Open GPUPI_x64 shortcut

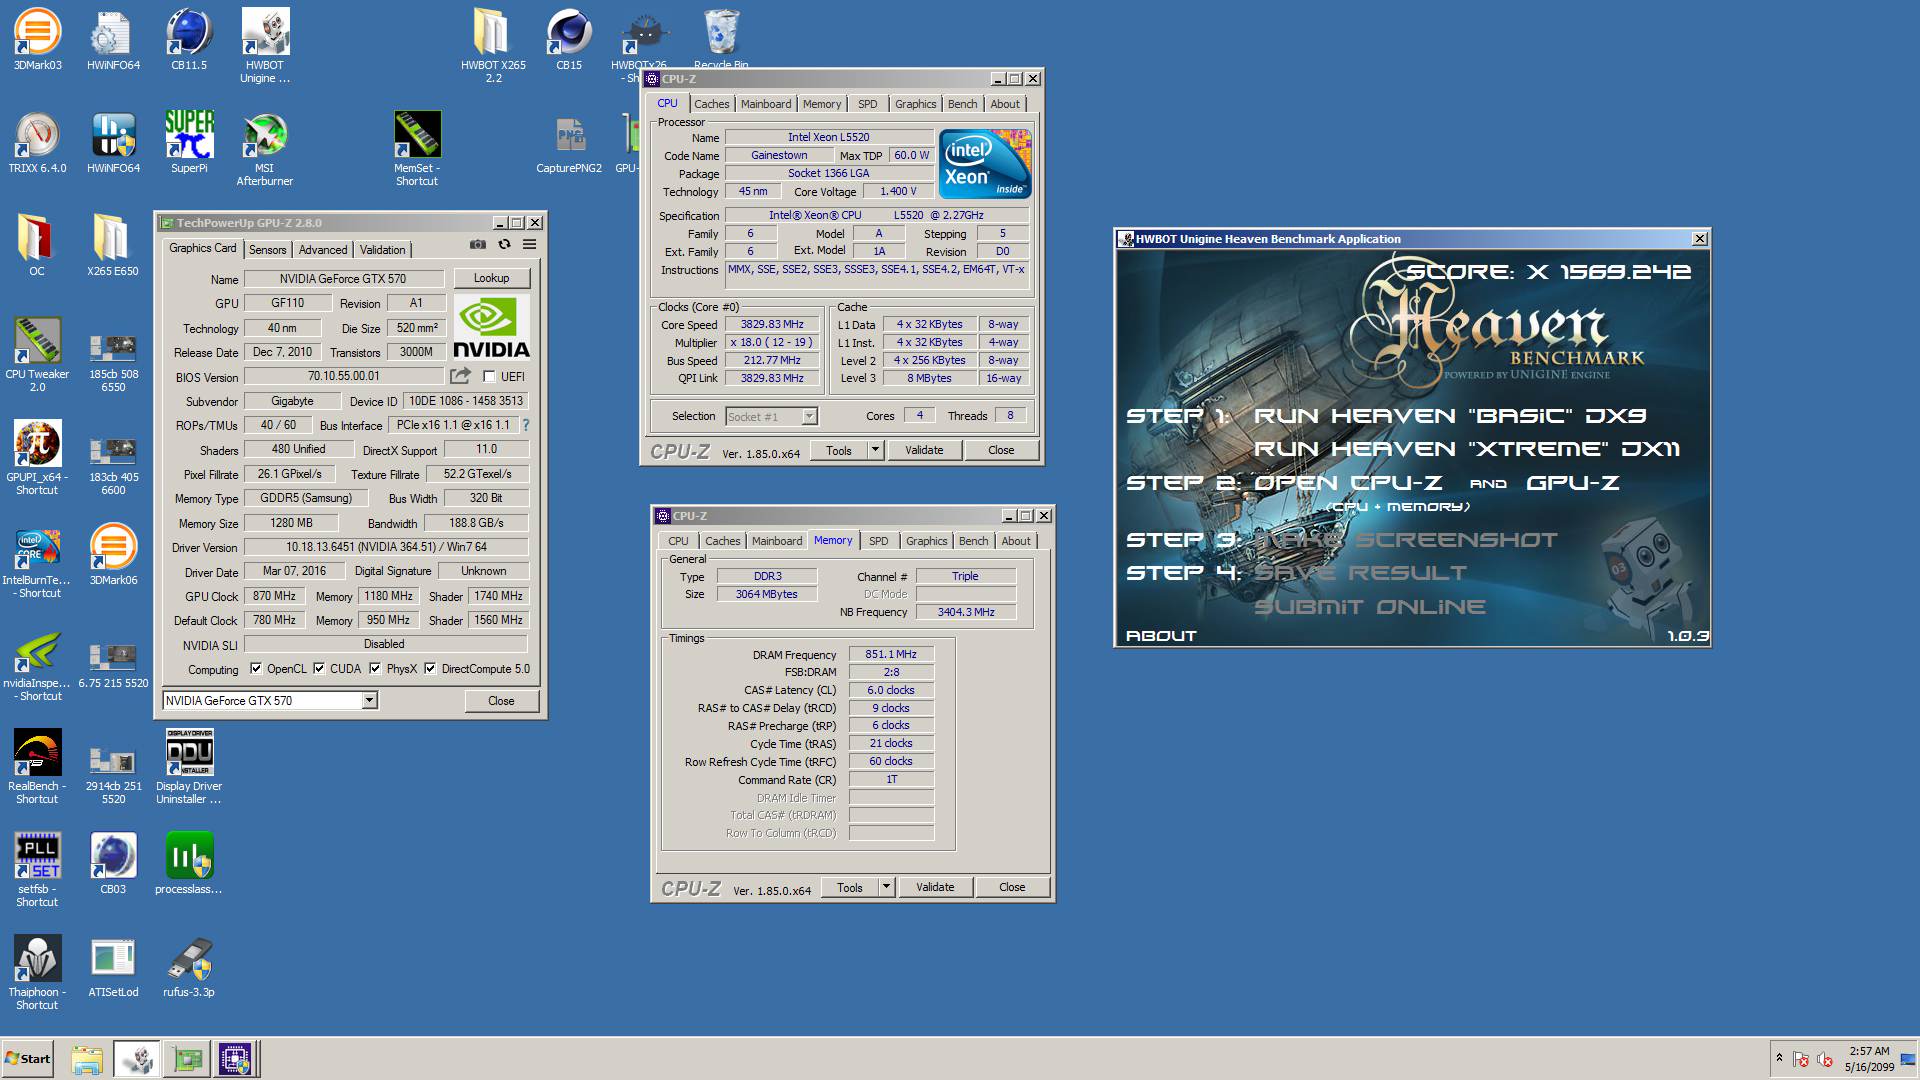pyautogui.click(x=37, y=458)
